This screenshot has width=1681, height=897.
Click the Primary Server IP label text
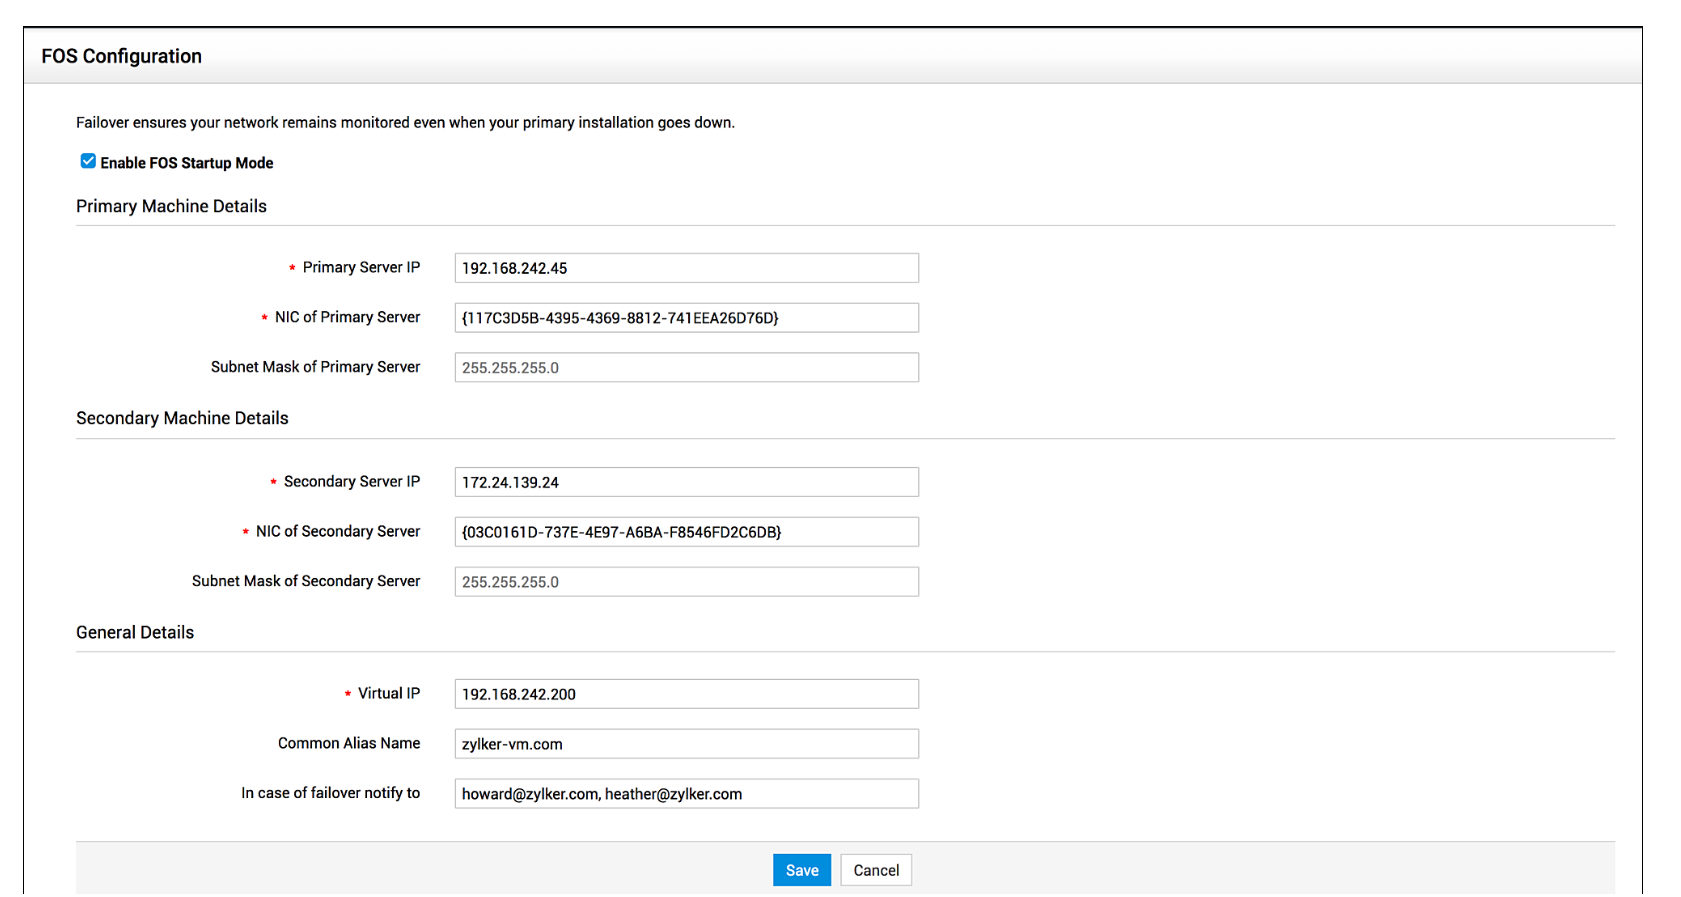pos(361,267)
